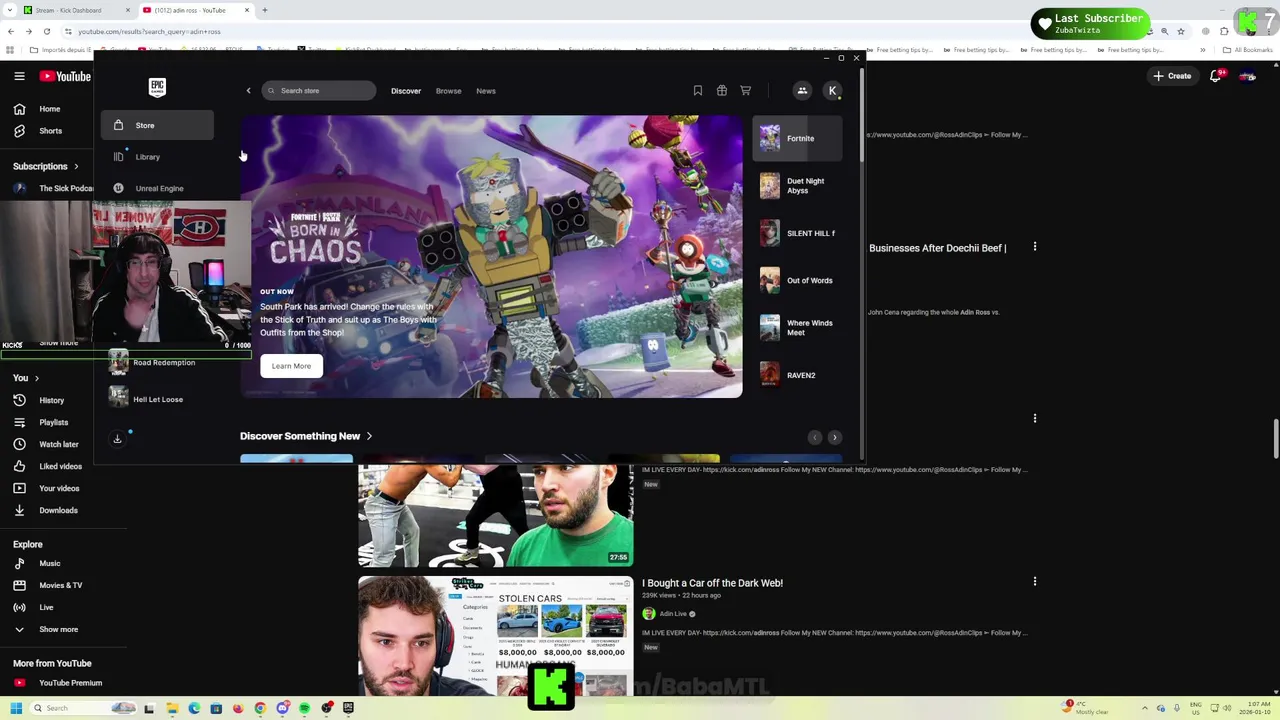Select Unreal Engine in Epic launcher sidebar
Viewport: 1280px width, 720px height.
(157, 188)
